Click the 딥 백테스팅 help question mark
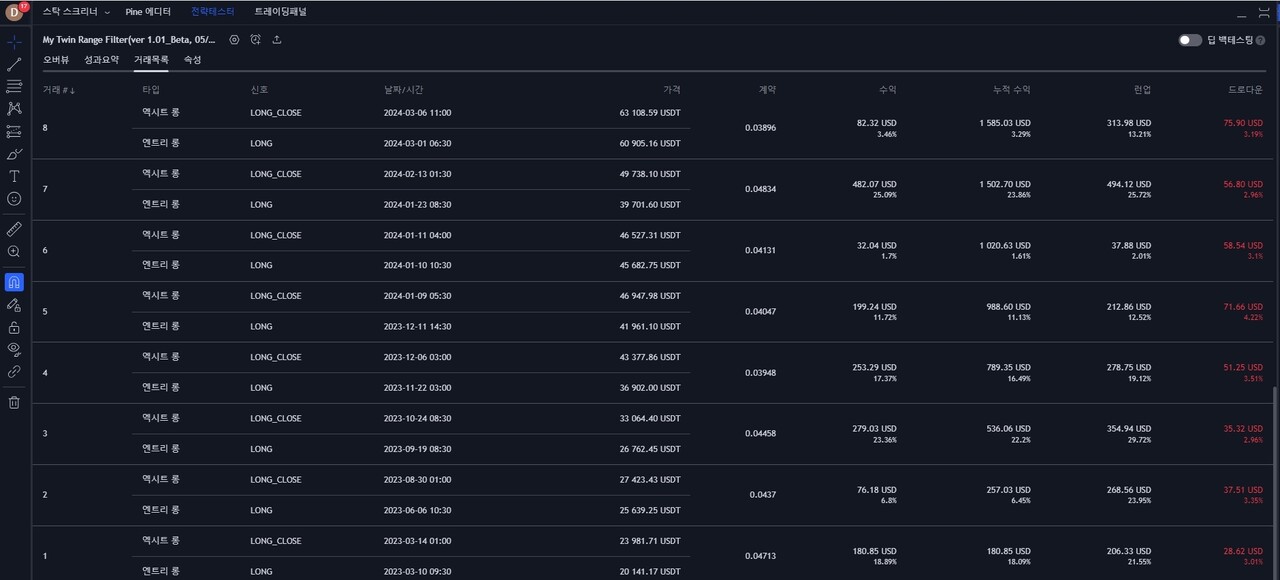Image resolution: width=1280 pixels, height=580 pixels. point(1260,40)
